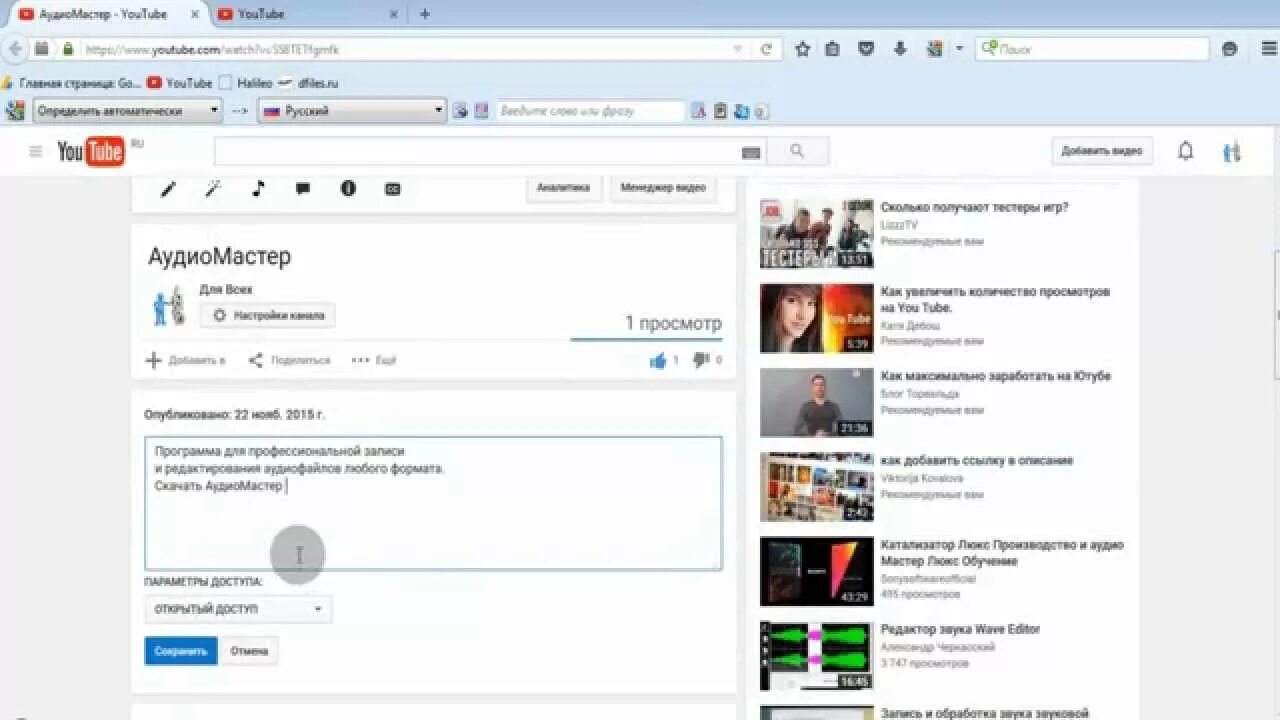Reload the page in address bar
The height and width of the screenshot is (720, 1280).
766,49
